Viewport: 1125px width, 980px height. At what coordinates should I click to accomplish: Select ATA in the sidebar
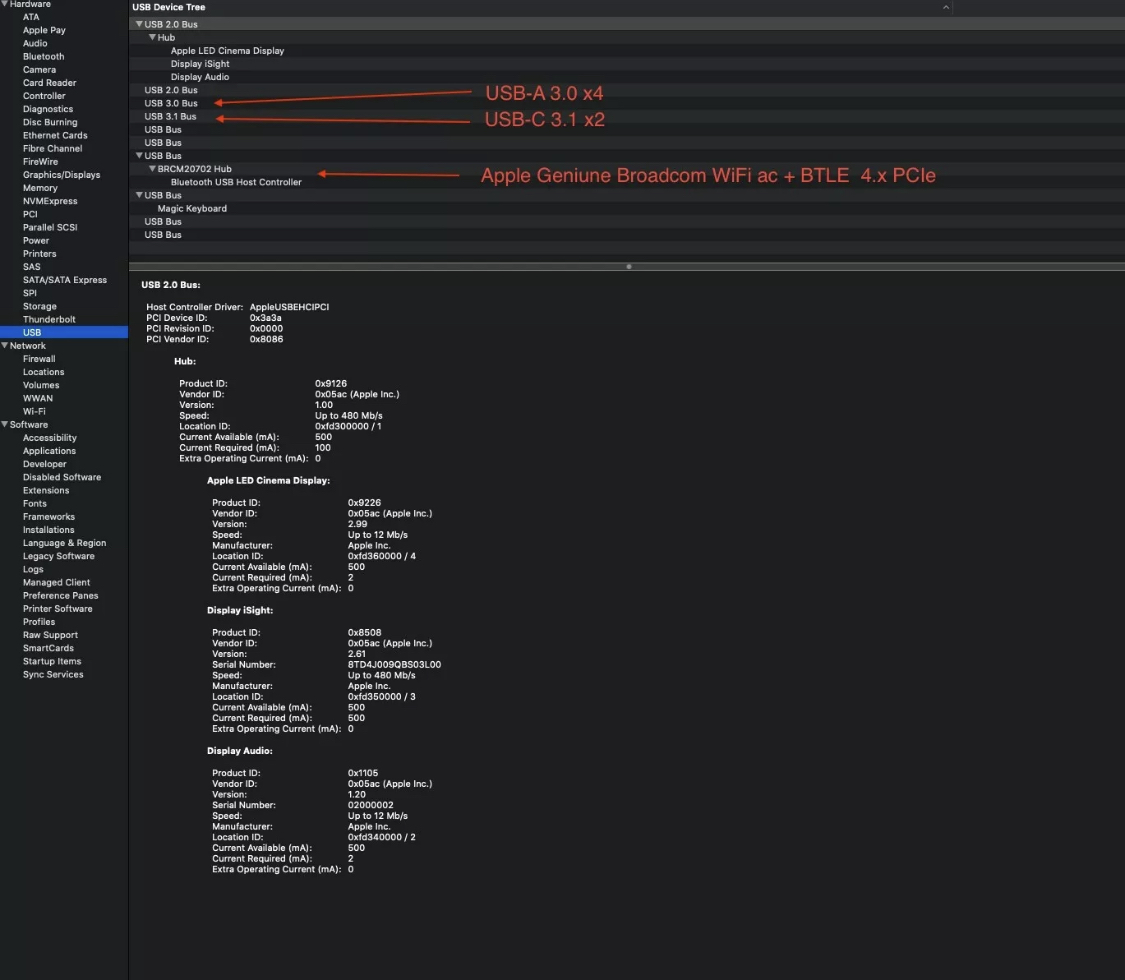tap(31, 17)
